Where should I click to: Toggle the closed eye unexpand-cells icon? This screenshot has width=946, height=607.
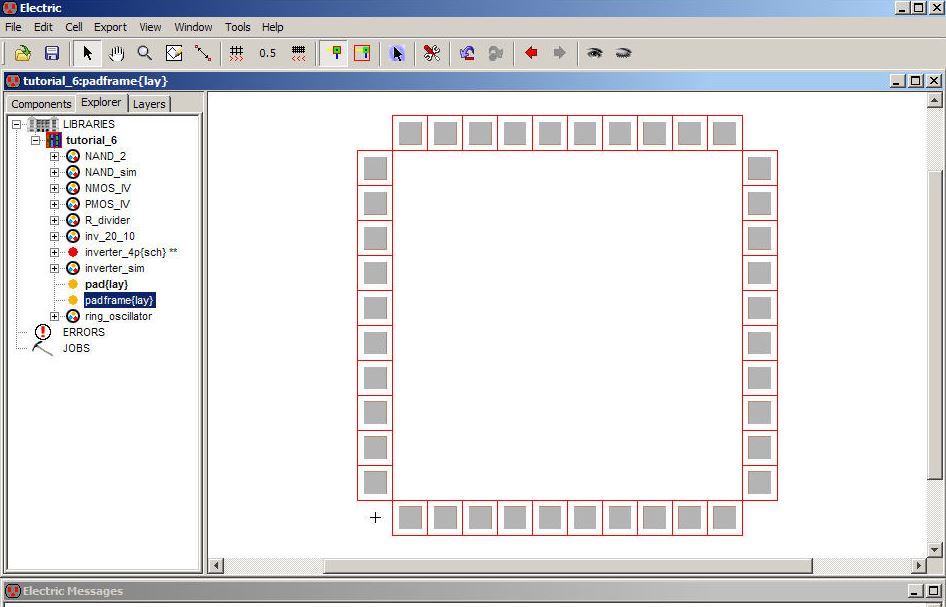[x=623, y=53]
